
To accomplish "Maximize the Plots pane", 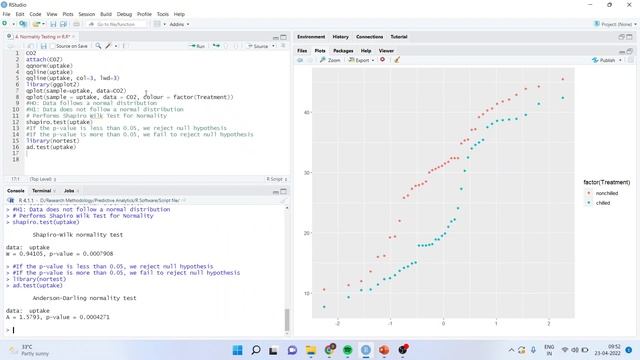I will (x=629, y=51).
